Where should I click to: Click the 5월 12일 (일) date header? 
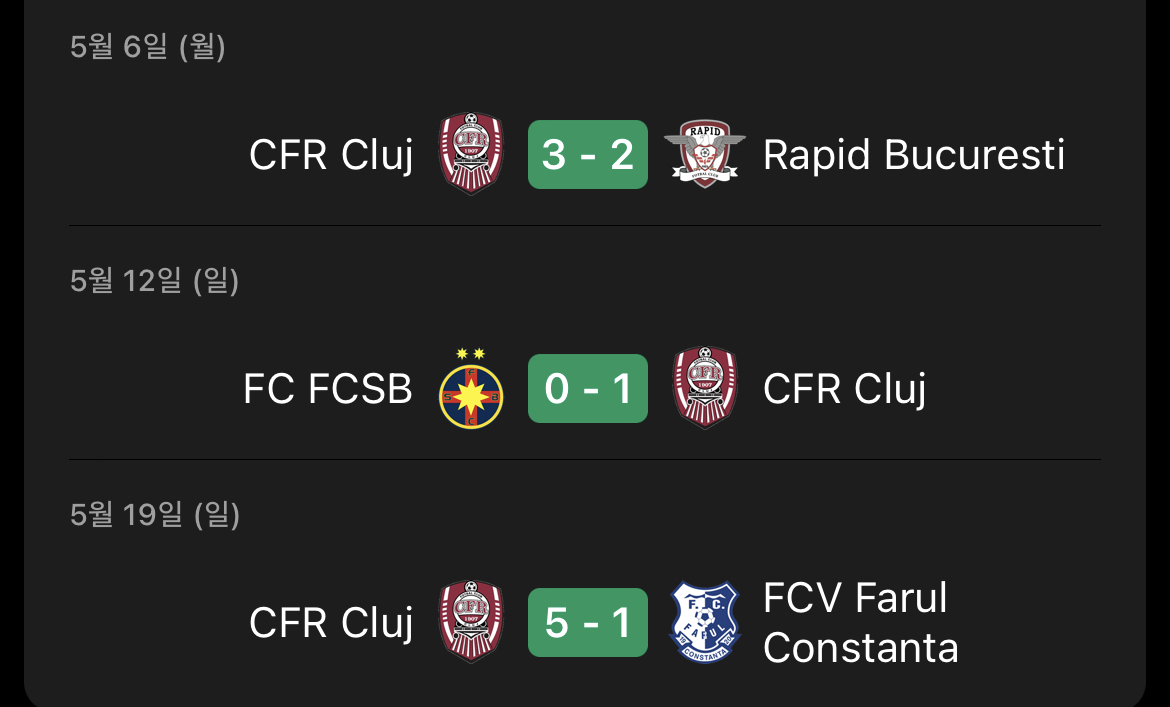(x=154, y=281)
